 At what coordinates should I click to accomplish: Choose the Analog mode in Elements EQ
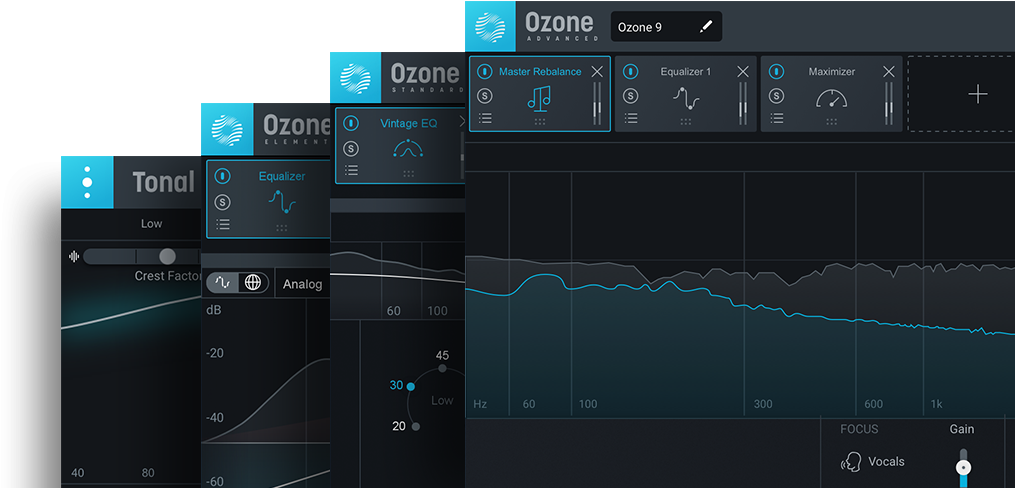coord(302,284)
